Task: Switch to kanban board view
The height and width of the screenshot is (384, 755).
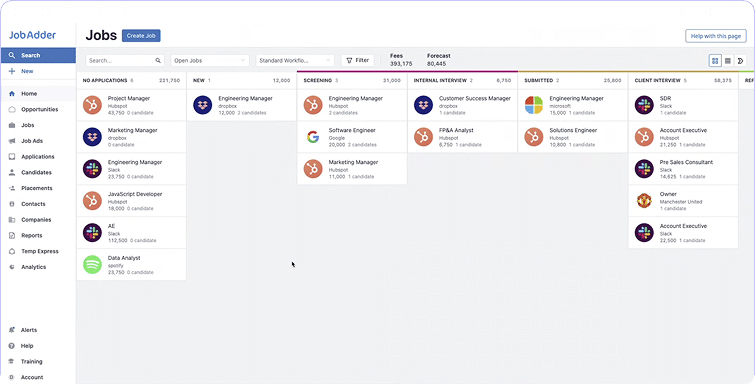Action: click(715, 61)
